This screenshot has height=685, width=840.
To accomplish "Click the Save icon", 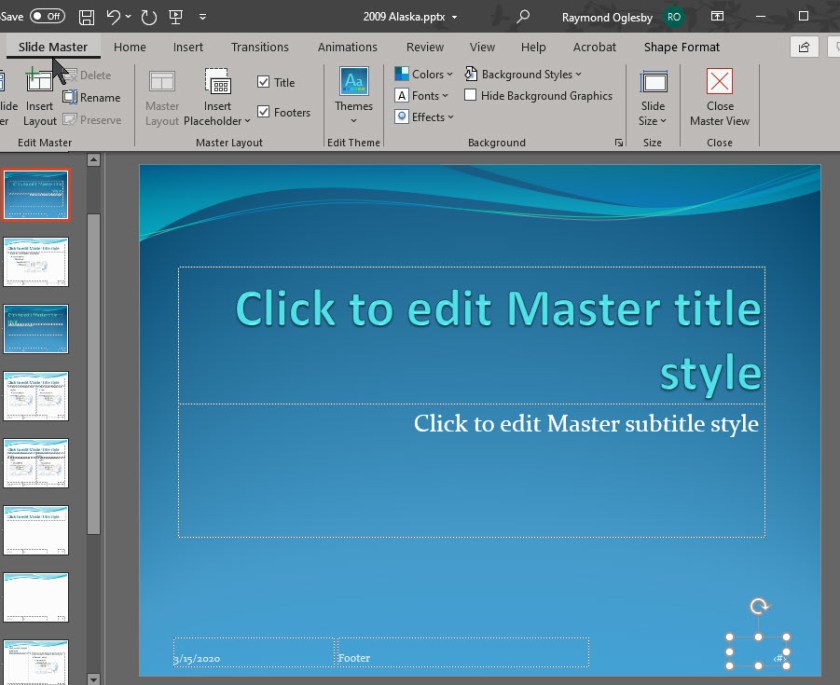I will tap(86, 16).
